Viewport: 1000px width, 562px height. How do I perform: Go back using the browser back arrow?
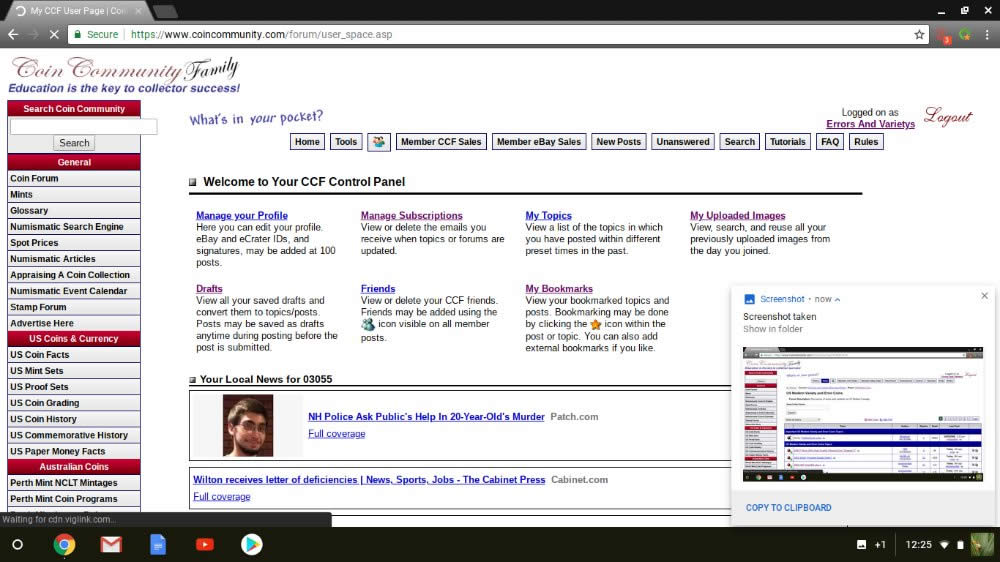pyautogui.click(x=13, y=34)
